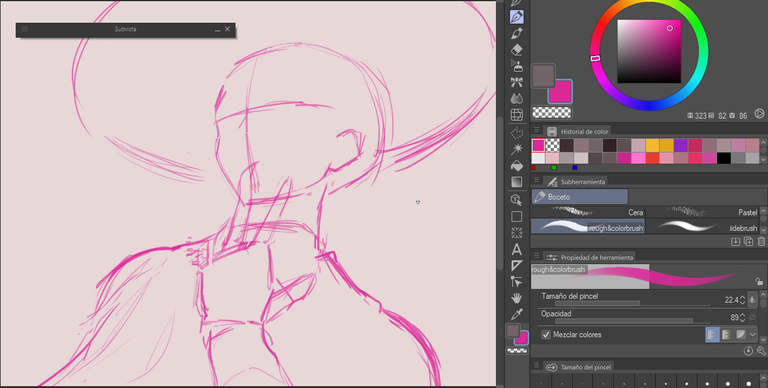Select the second color mixing mode icon
768x388 pixels.
(726, 335)
